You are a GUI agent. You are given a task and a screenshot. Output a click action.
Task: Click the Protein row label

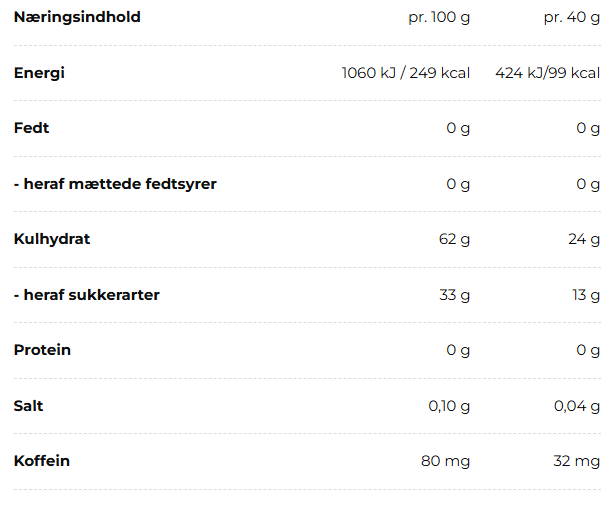42,350
